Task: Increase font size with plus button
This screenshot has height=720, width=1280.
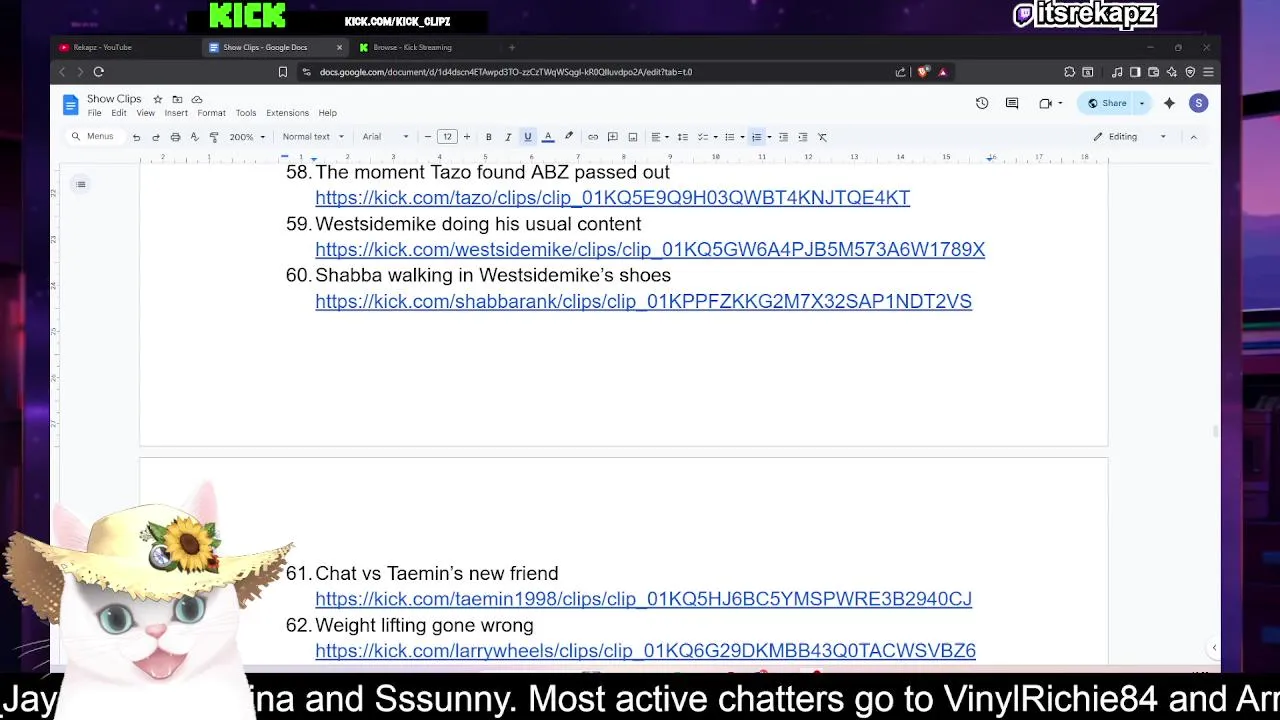Action: 466,137
